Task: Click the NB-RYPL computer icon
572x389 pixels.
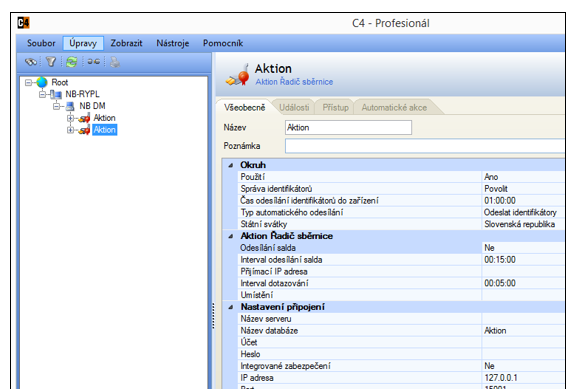Action: 56,94
